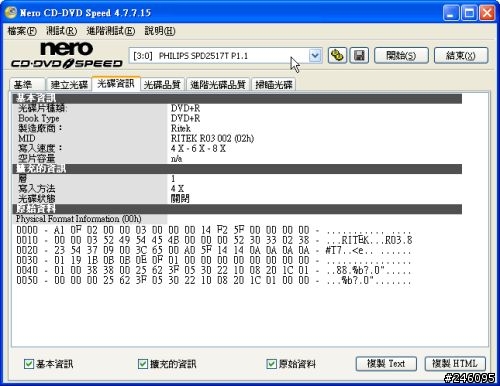Click the 複製 Text button

[386, 363]
